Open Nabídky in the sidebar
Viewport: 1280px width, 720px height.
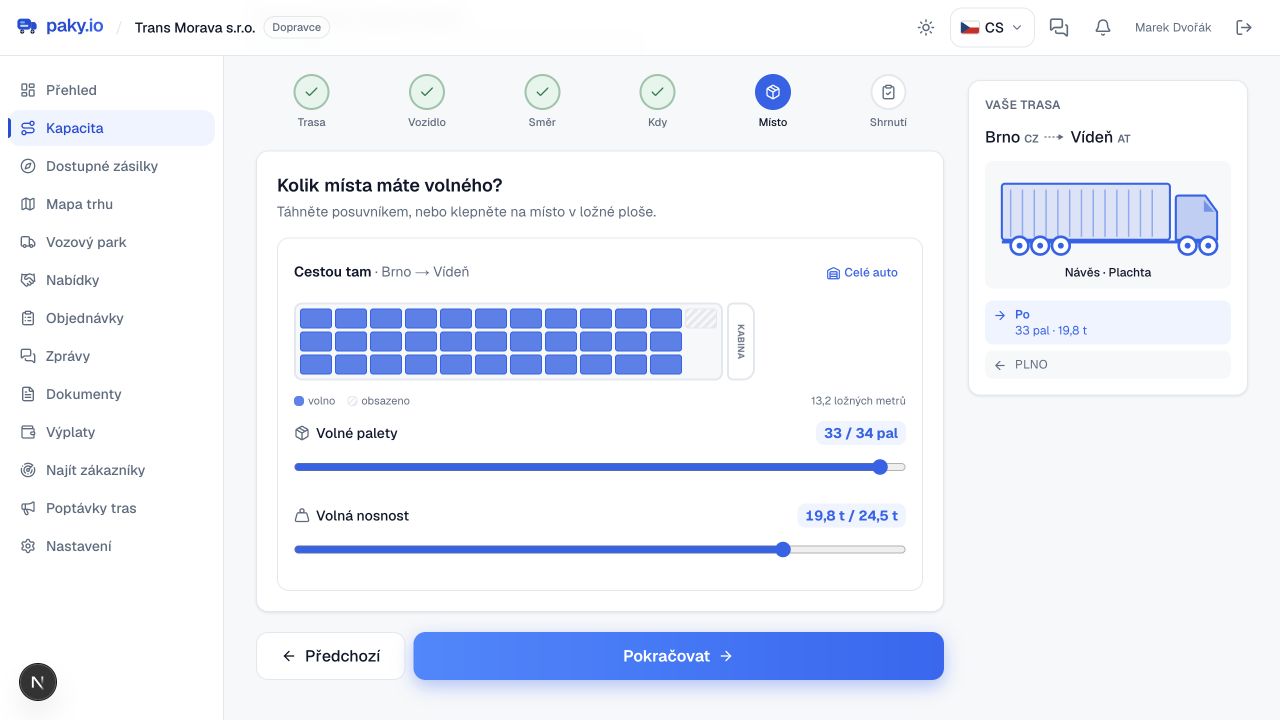click(111, 280)
